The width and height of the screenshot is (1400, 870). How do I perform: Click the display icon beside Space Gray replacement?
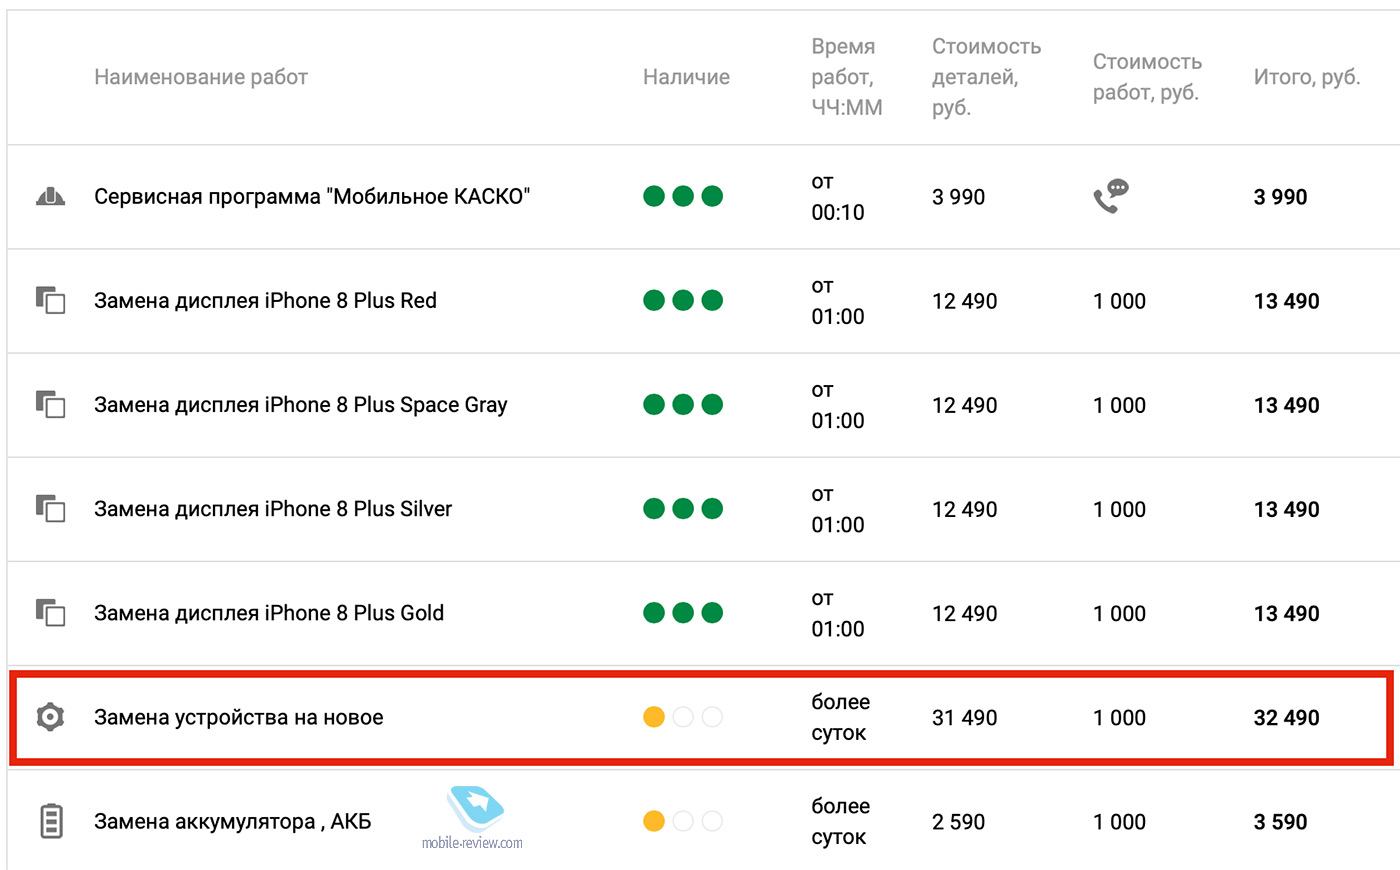(50, 405)
